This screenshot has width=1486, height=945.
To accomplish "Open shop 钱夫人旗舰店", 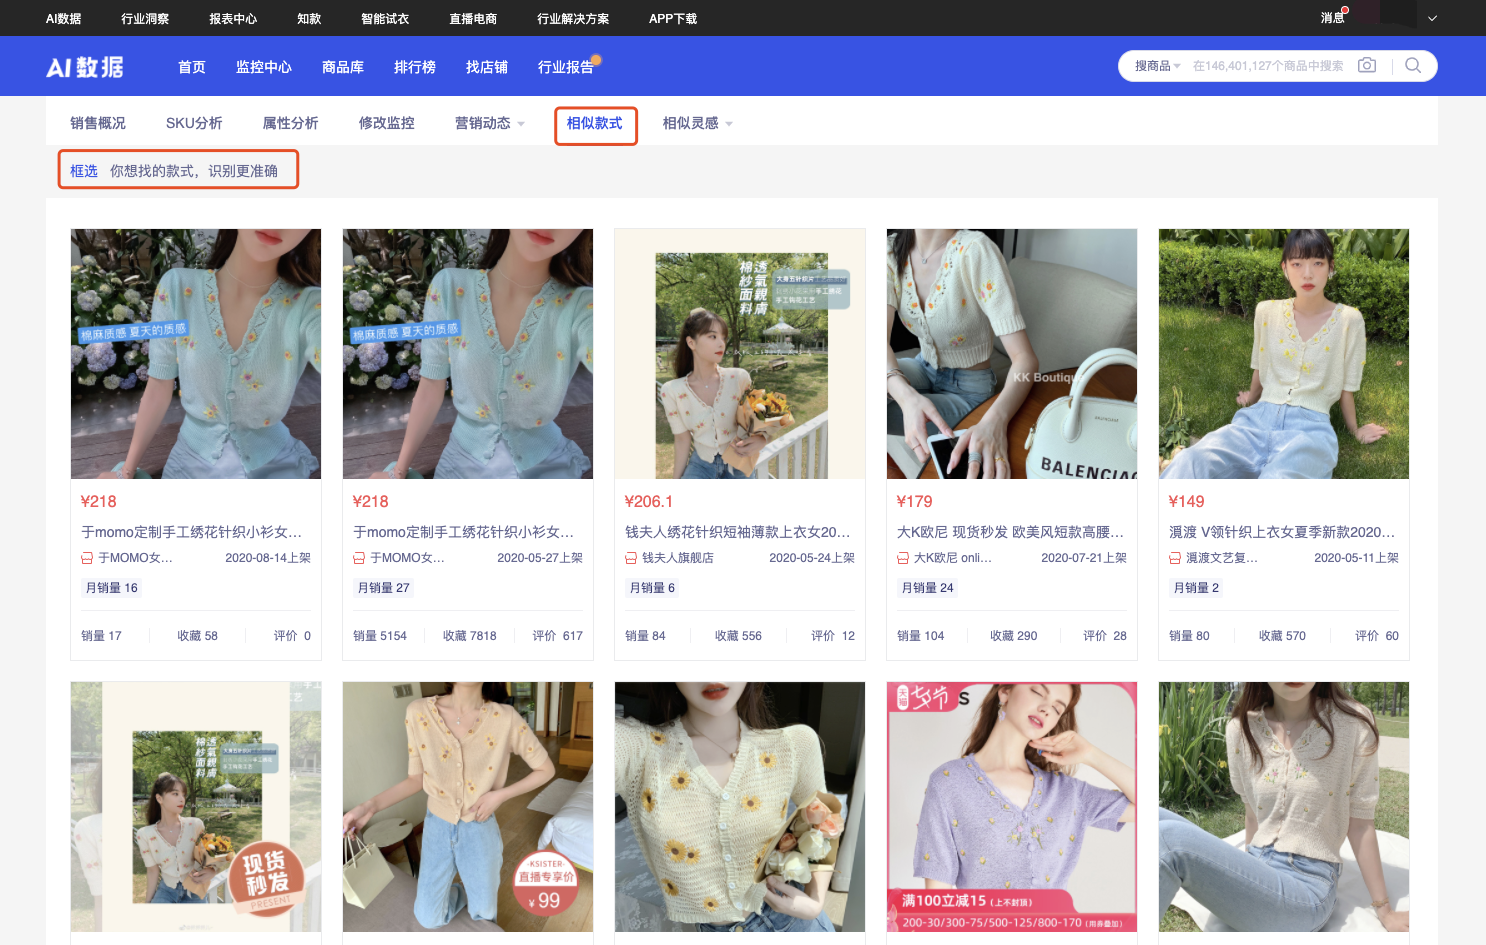I will coord(678,558).
